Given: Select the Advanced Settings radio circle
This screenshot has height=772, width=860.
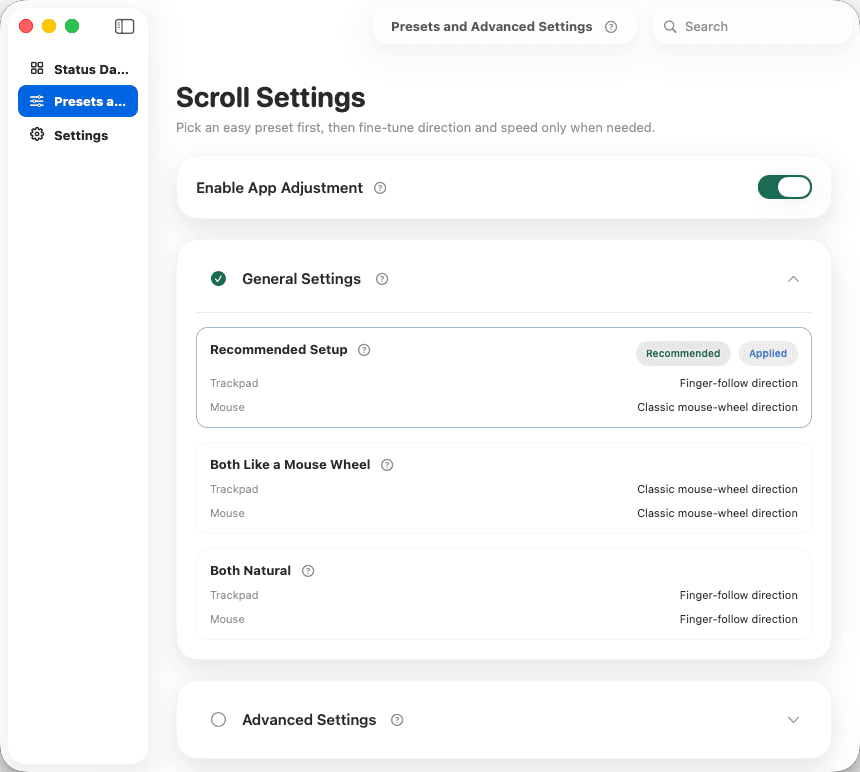Looking at the screenshot, I should tap(218, 719).
